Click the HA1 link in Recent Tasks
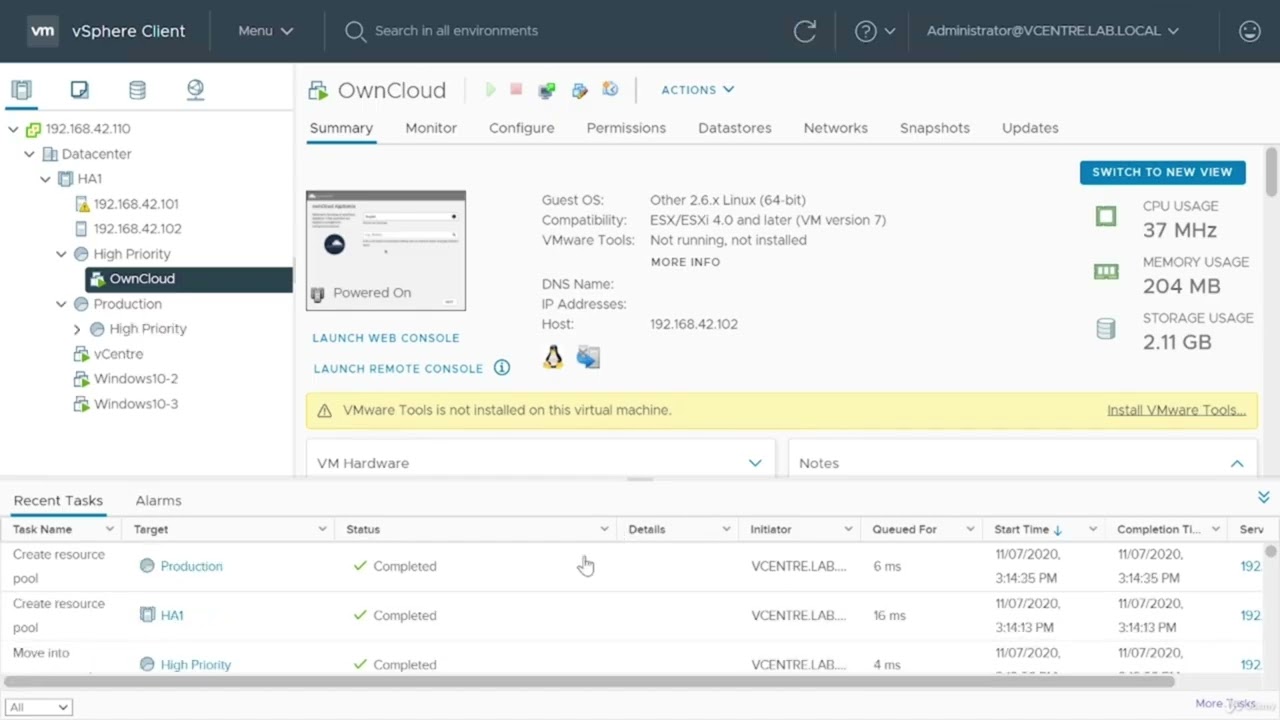 (x=172, y=615)
